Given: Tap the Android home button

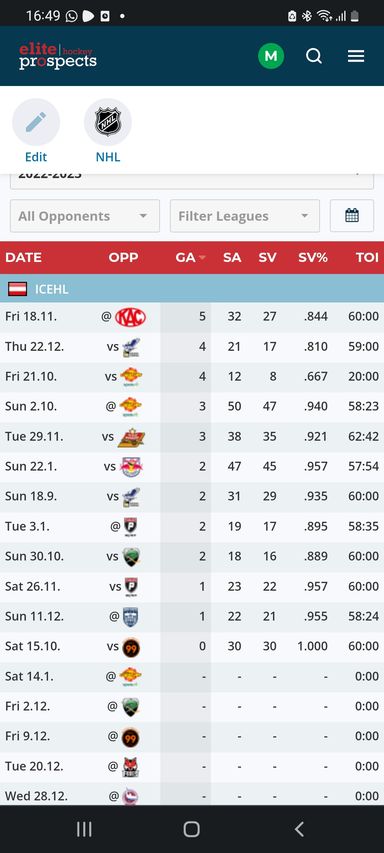Looking at the screenshot, I should [191, 829].
